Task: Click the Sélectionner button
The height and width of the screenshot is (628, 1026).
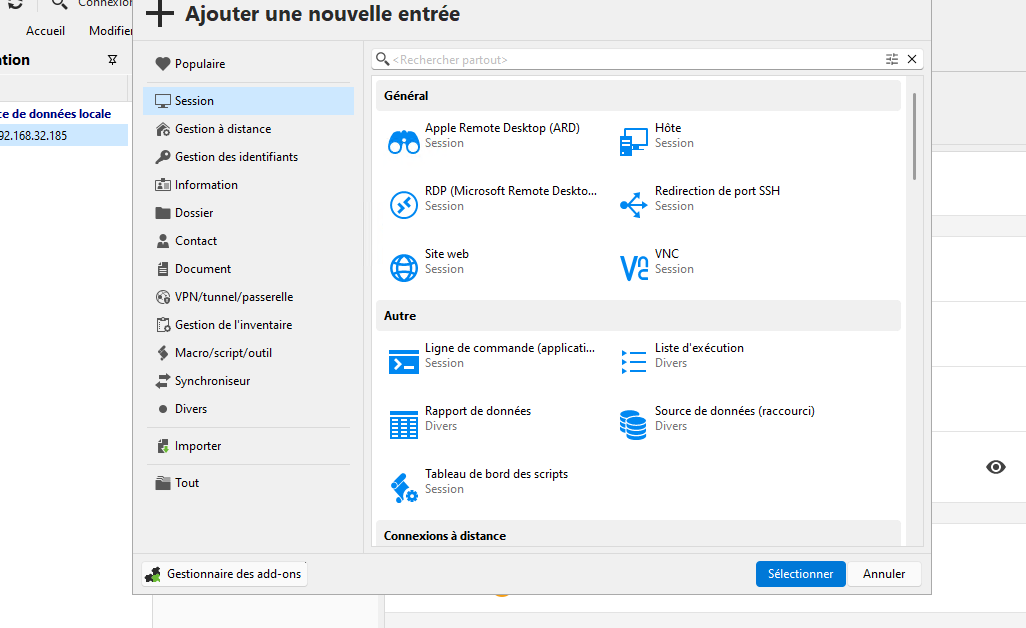Action: (x=800, y=574)
